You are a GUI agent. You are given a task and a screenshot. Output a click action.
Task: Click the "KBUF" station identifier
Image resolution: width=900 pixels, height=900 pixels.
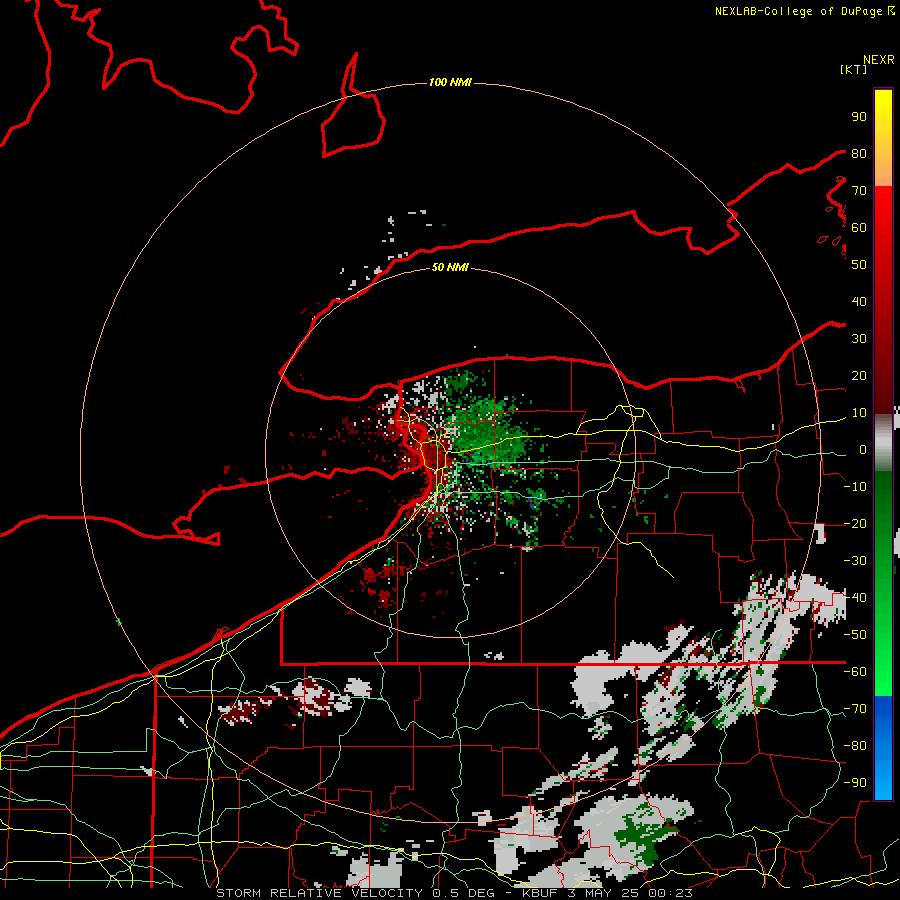[540, 893]
